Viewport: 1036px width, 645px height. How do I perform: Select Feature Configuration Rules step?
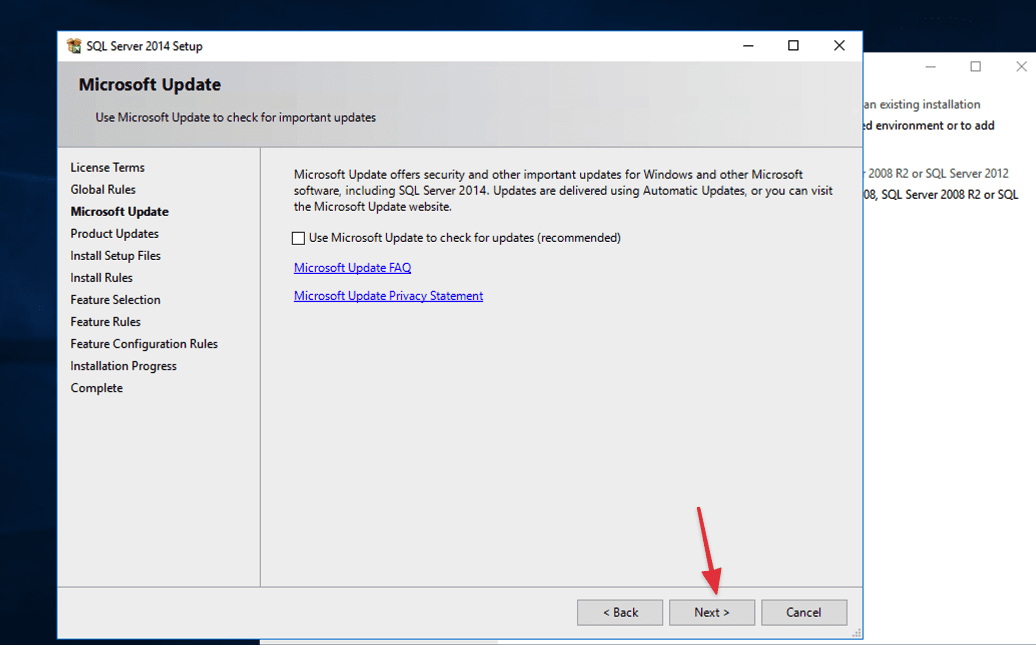click(144, 343)
